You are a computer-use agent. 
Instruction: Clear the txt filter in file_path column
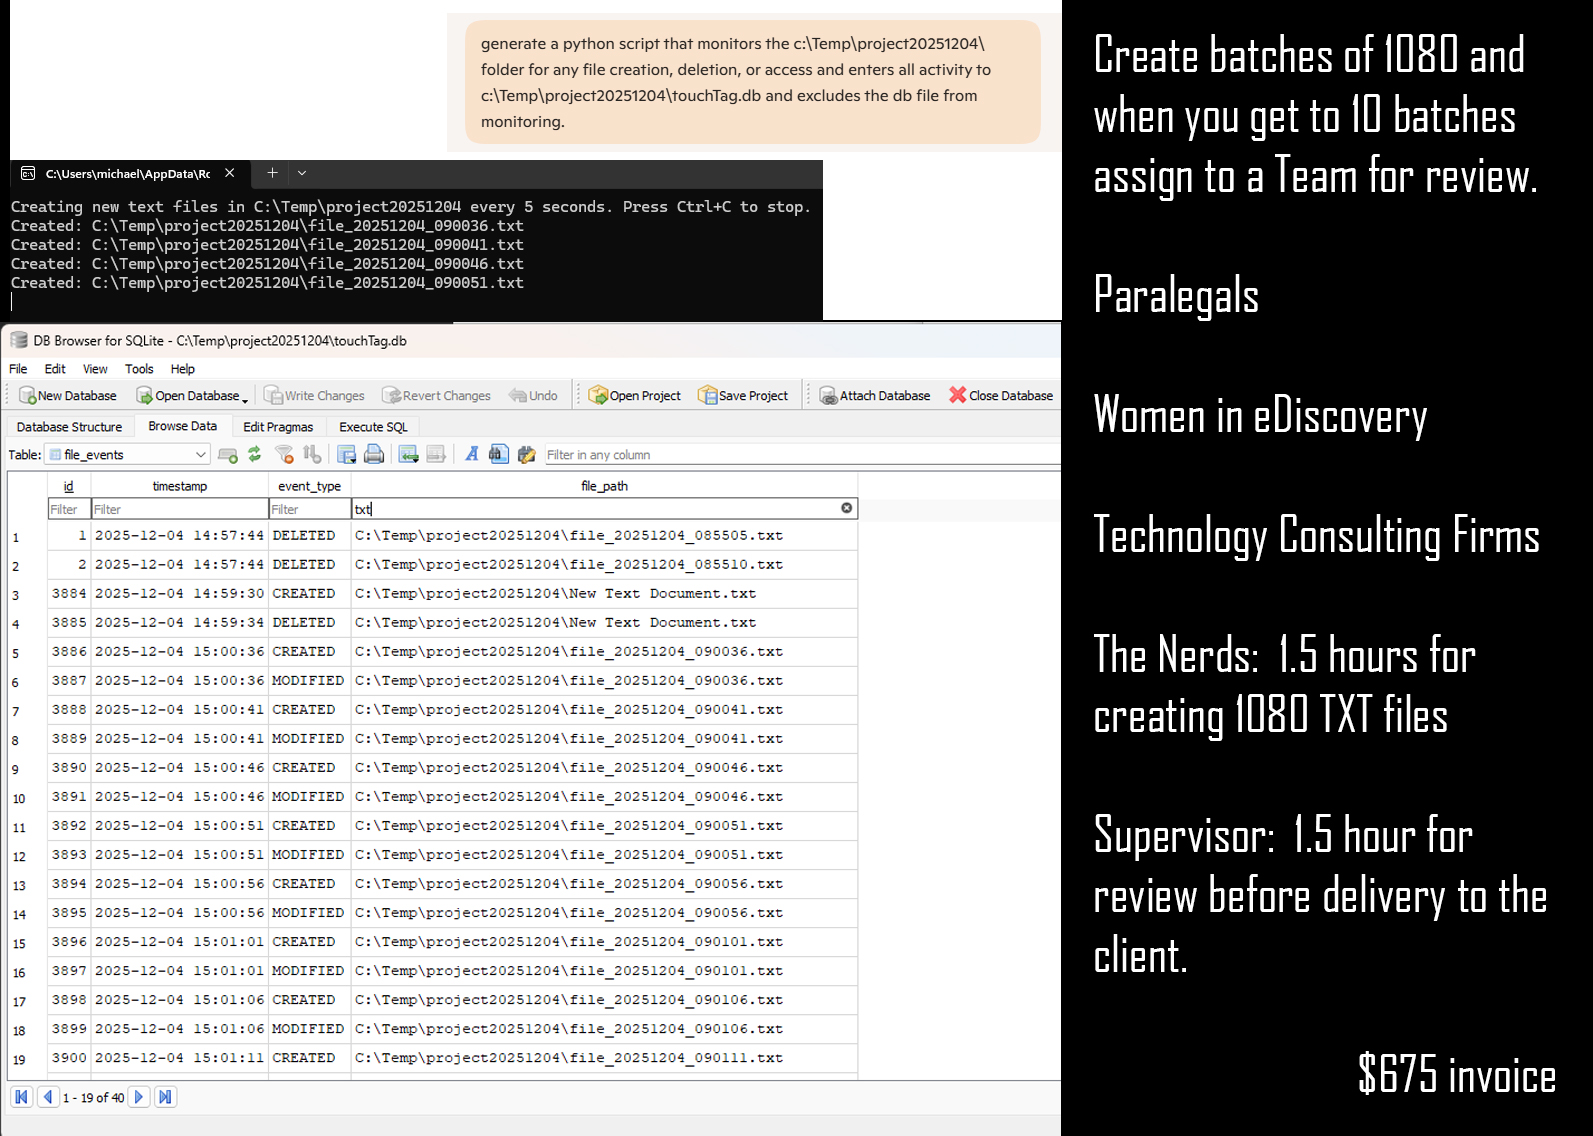846,508
